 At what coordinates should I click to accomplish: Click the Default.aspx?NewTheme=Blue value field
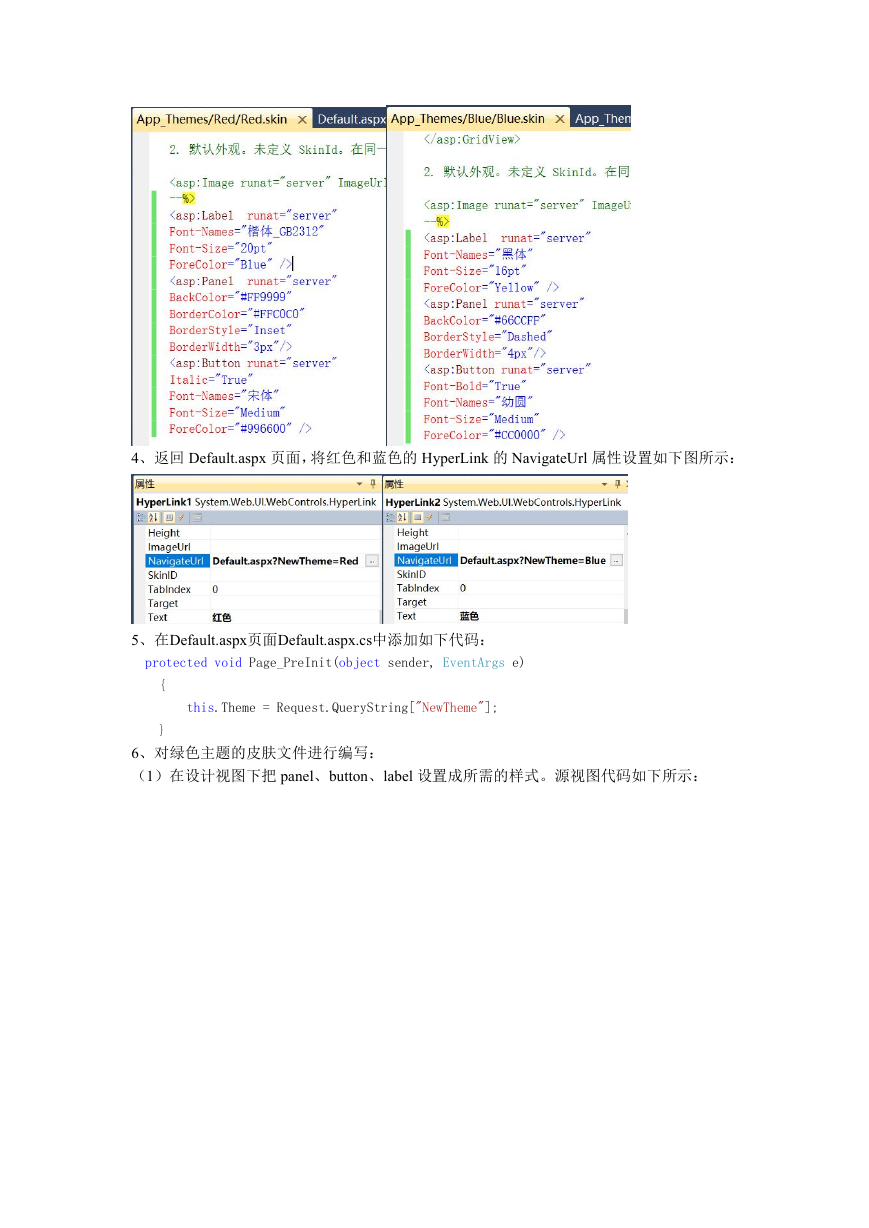pos(533,561)
